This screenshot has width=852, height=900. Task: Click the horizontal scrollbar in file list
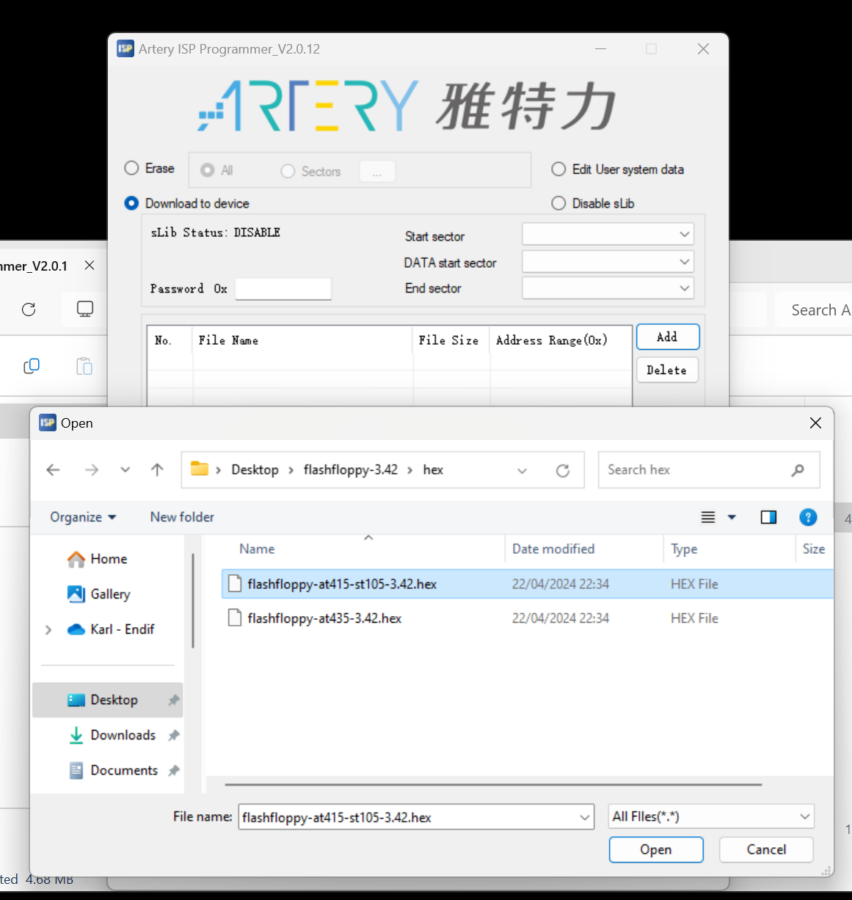tap(493, 784)
